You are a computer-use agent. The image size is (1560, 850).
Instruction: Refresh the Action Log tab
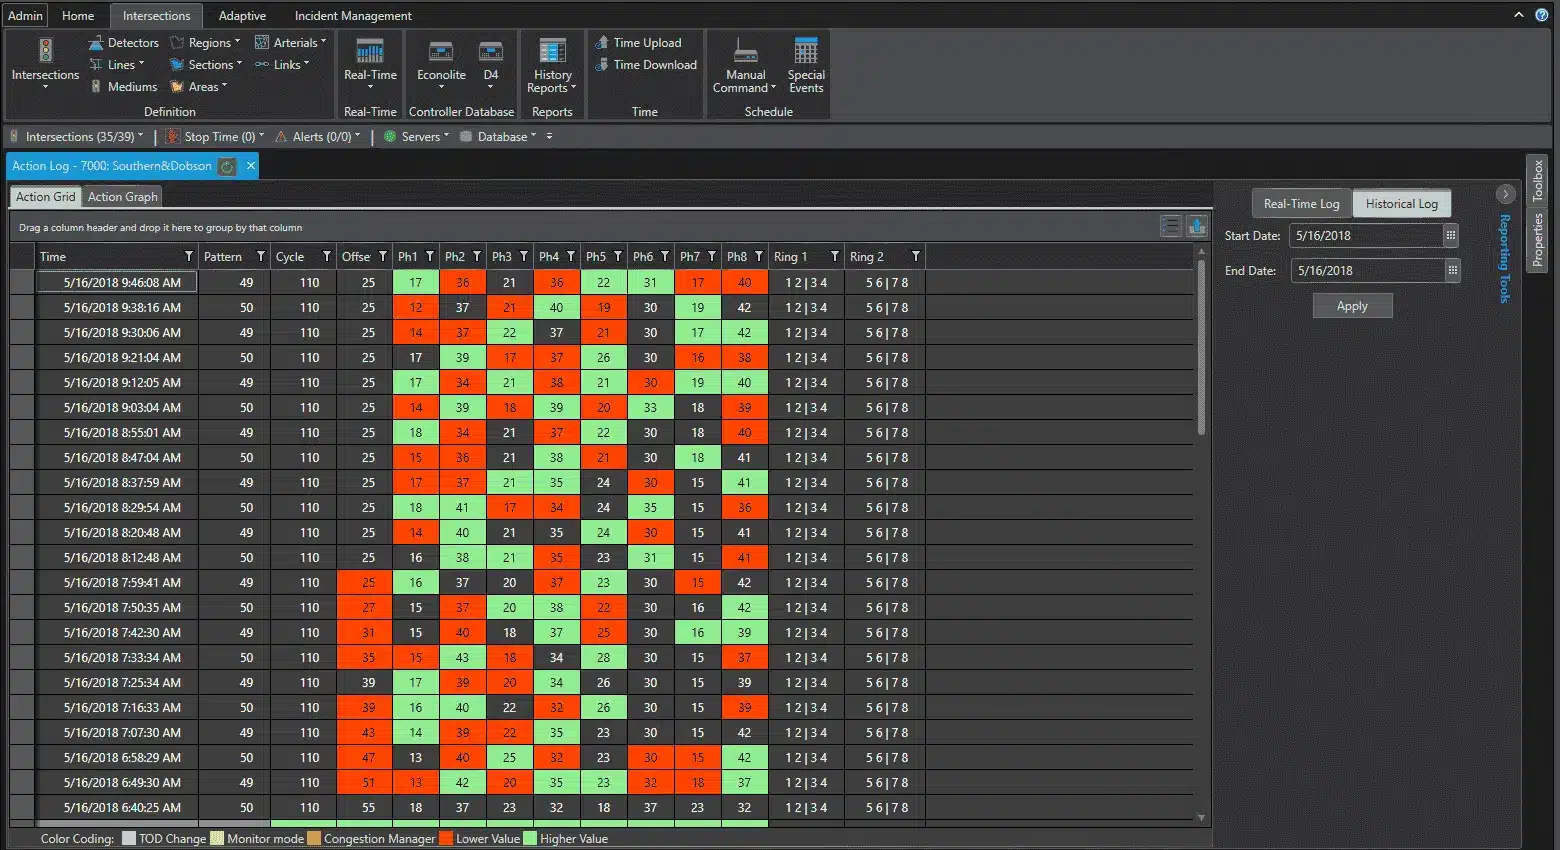click(x=227, y=166)
